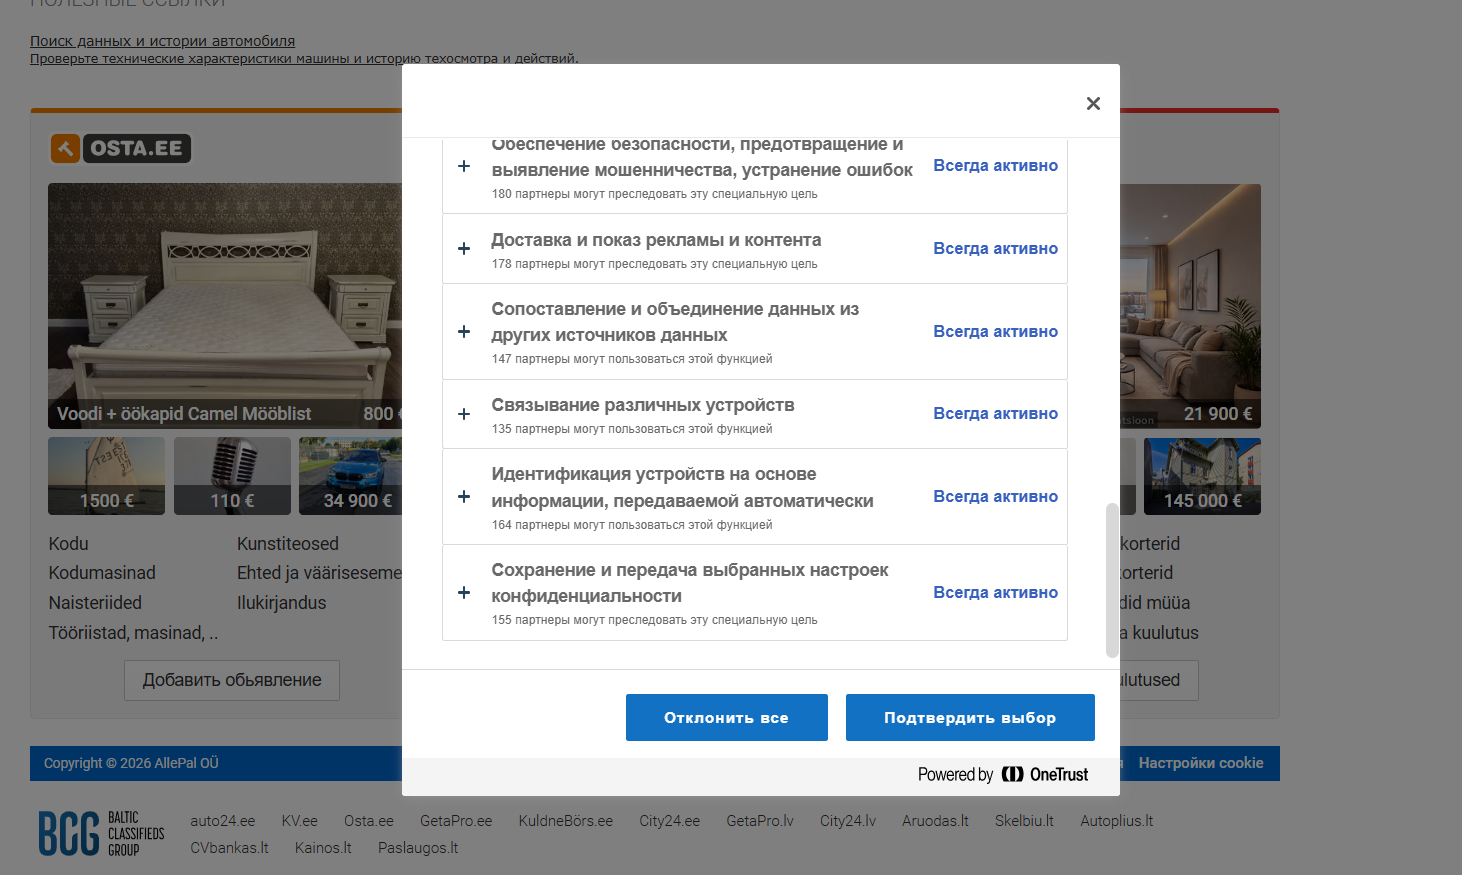The height and width of the screenshot is (875, 1462).
Task: Open auto24.ee footer link
Action: click(223, 821)
